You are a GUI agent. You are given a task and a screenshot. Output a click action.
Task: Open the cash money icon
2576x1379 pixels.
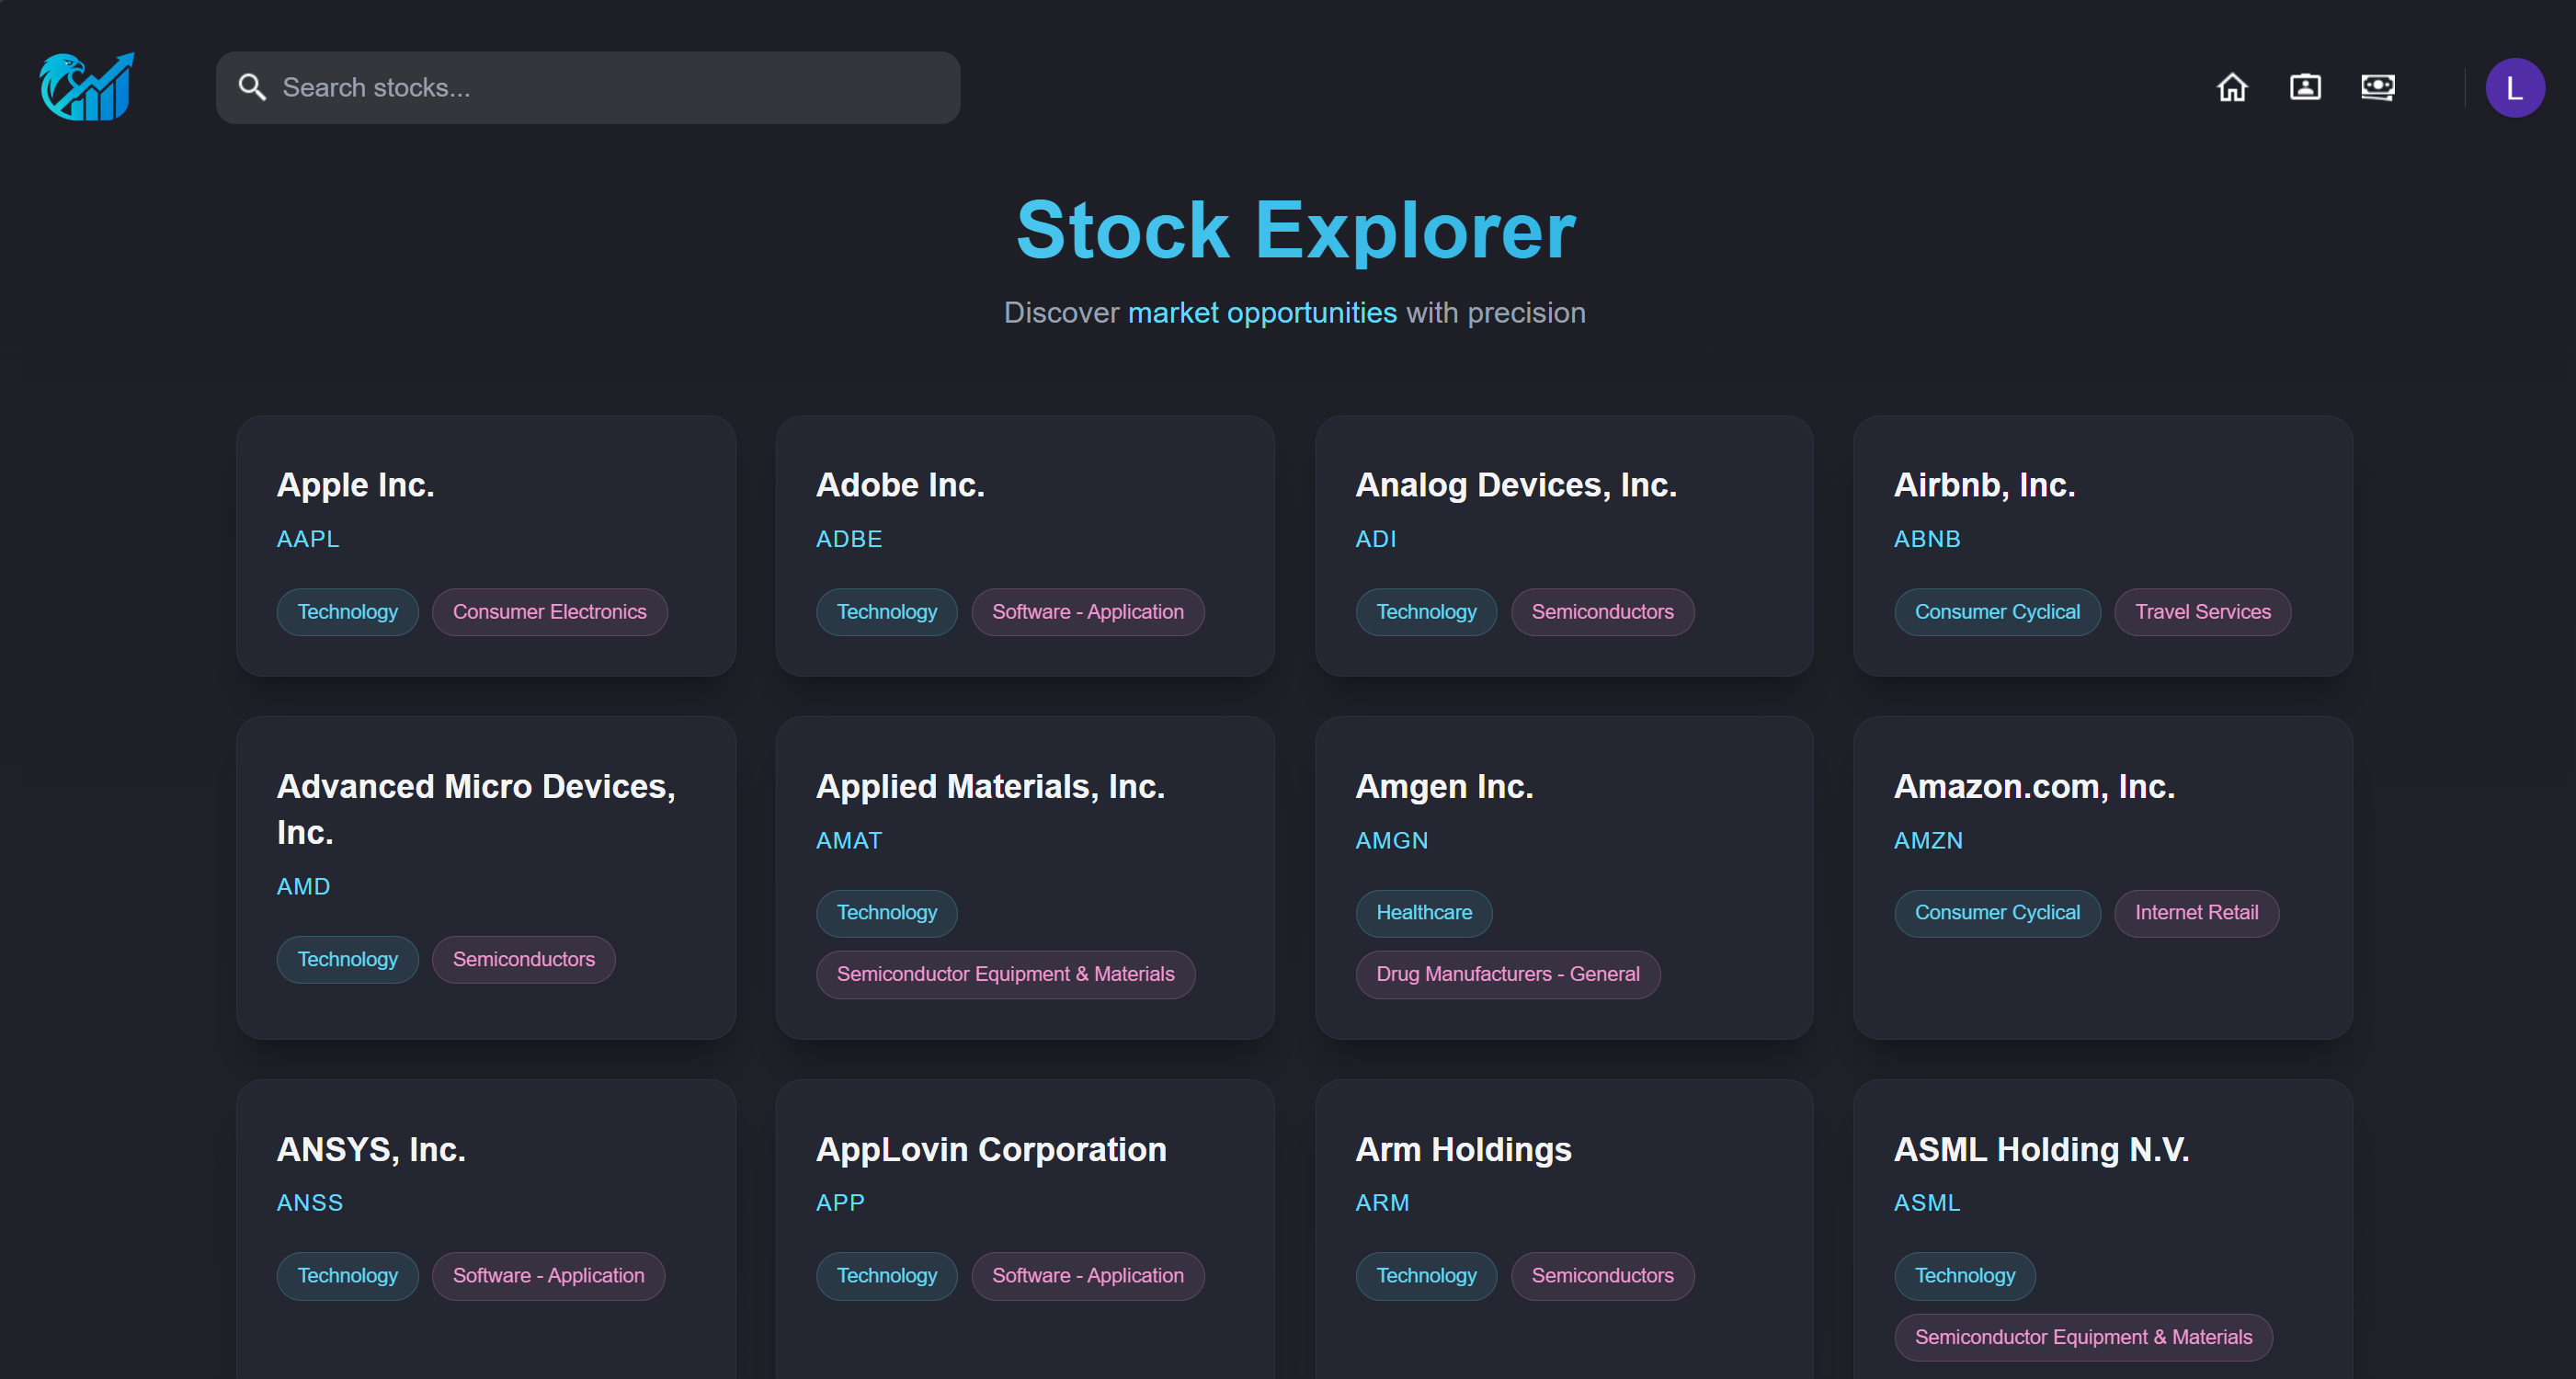point(2378,88)
